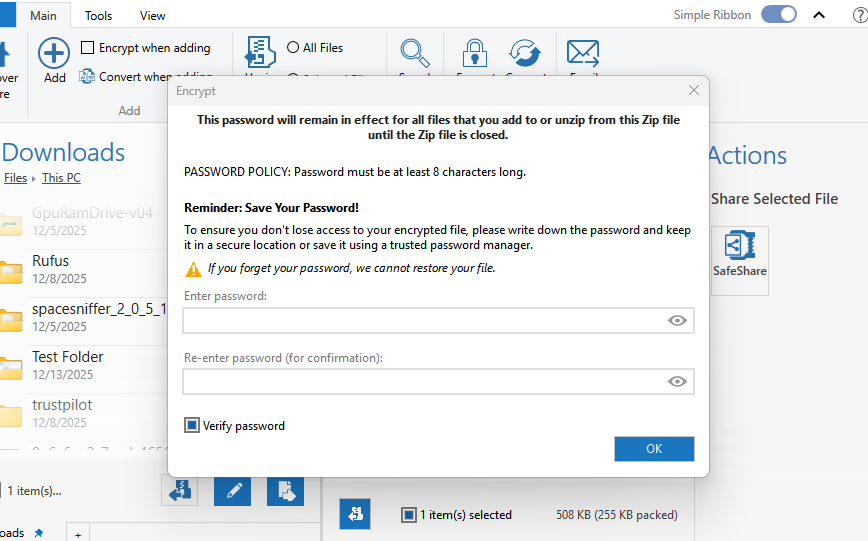Open the View ribbon tab
This screenshot has width=868, height=541.
[153, 16]
